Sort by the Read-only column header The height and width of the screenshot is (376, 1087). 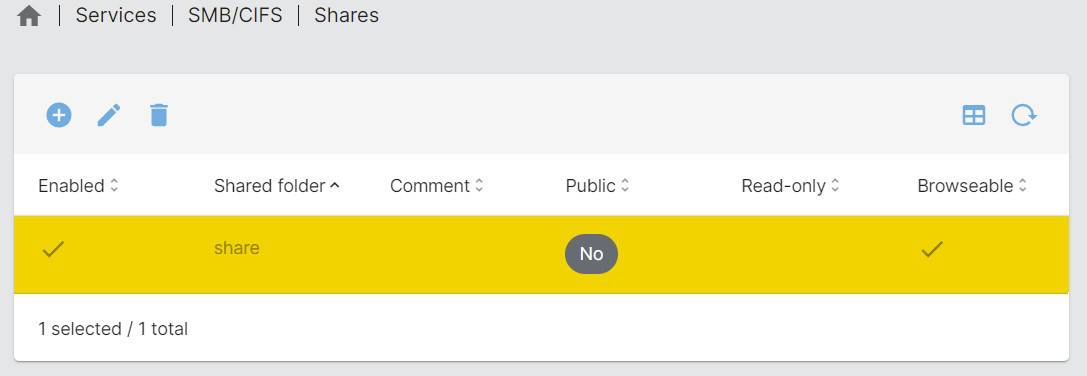click(x=790, y=186)
